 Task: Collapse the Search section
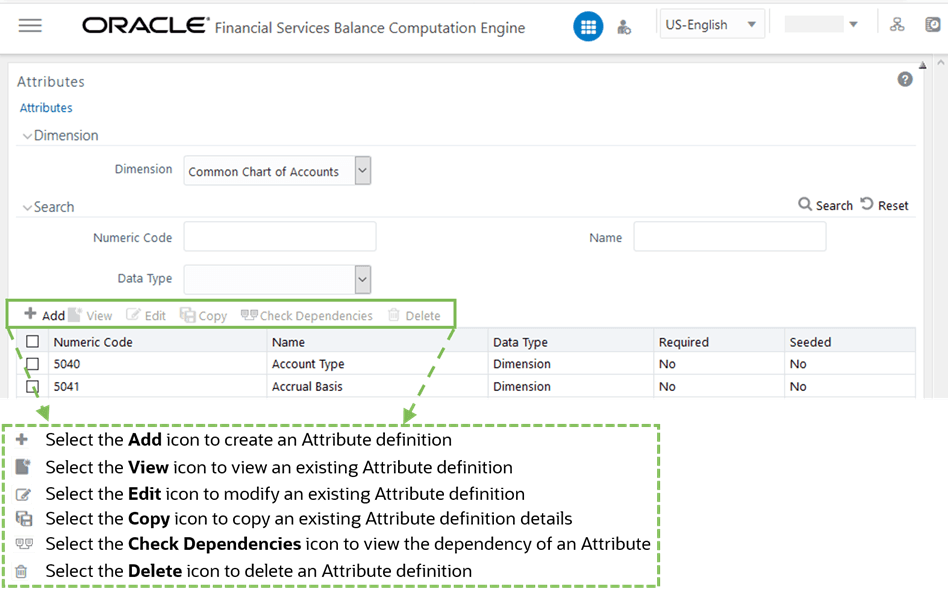(27, 207)
